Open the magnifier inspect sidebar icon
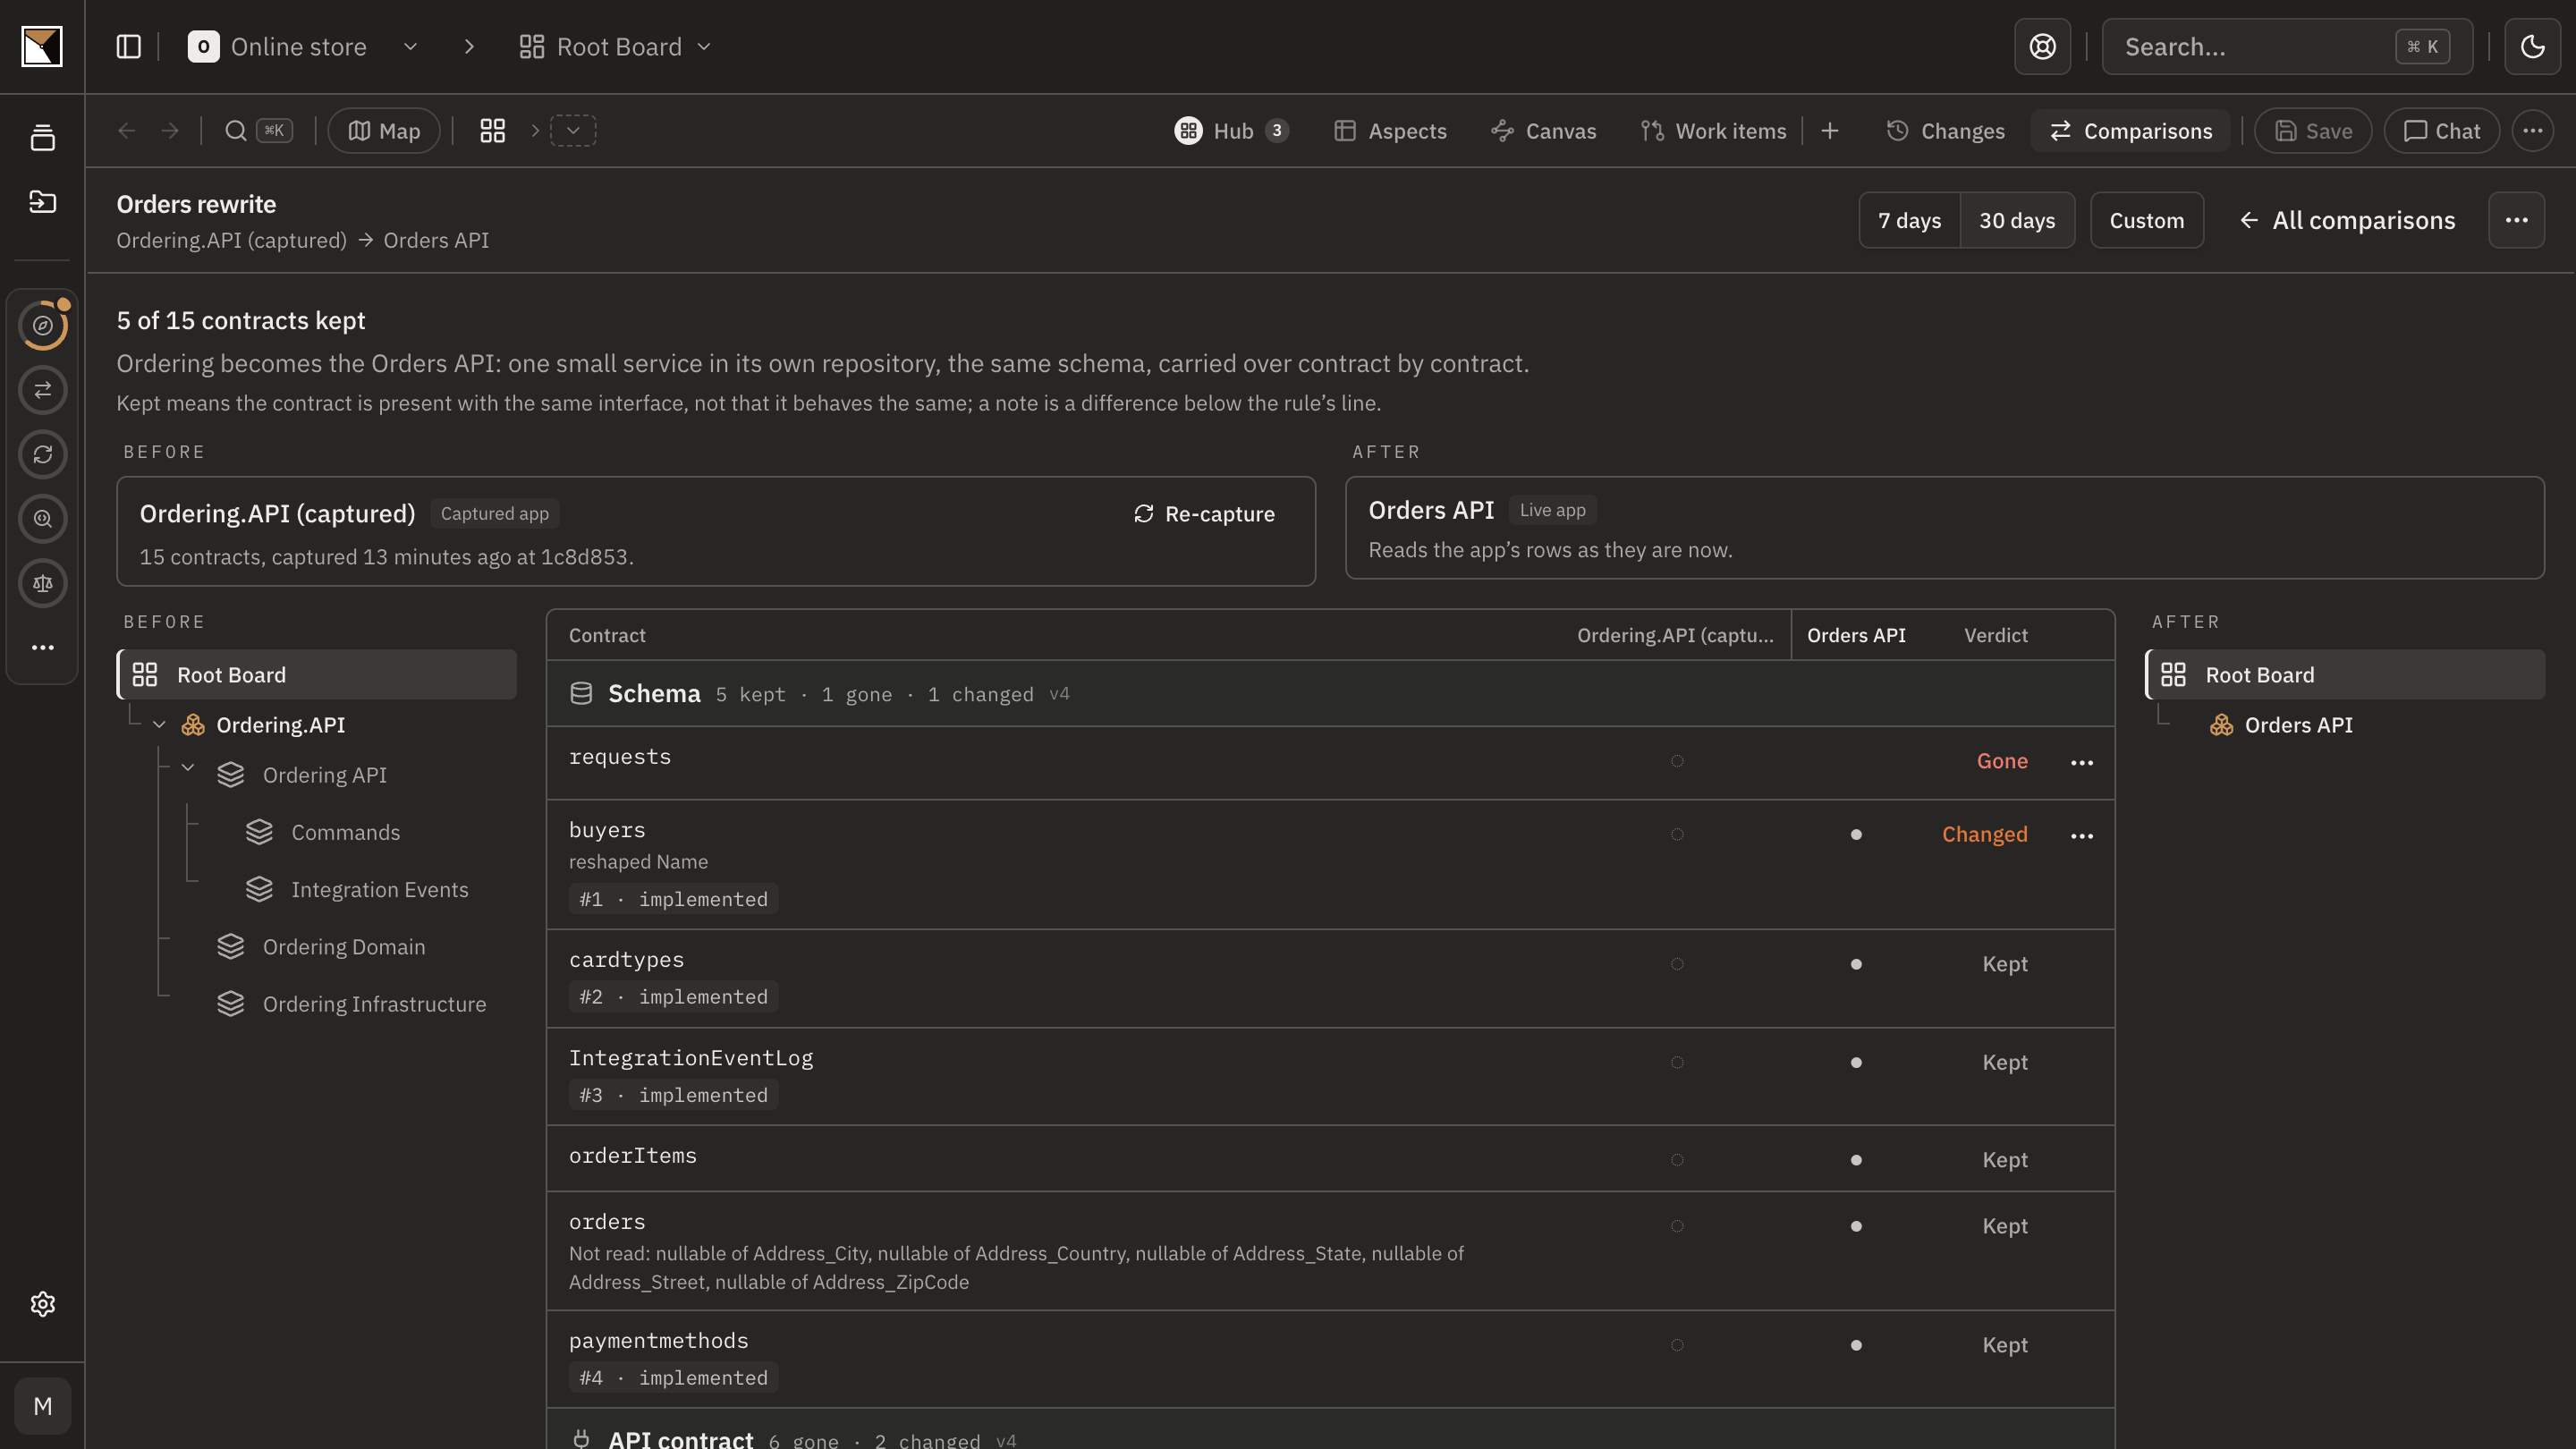 point(43,519)
